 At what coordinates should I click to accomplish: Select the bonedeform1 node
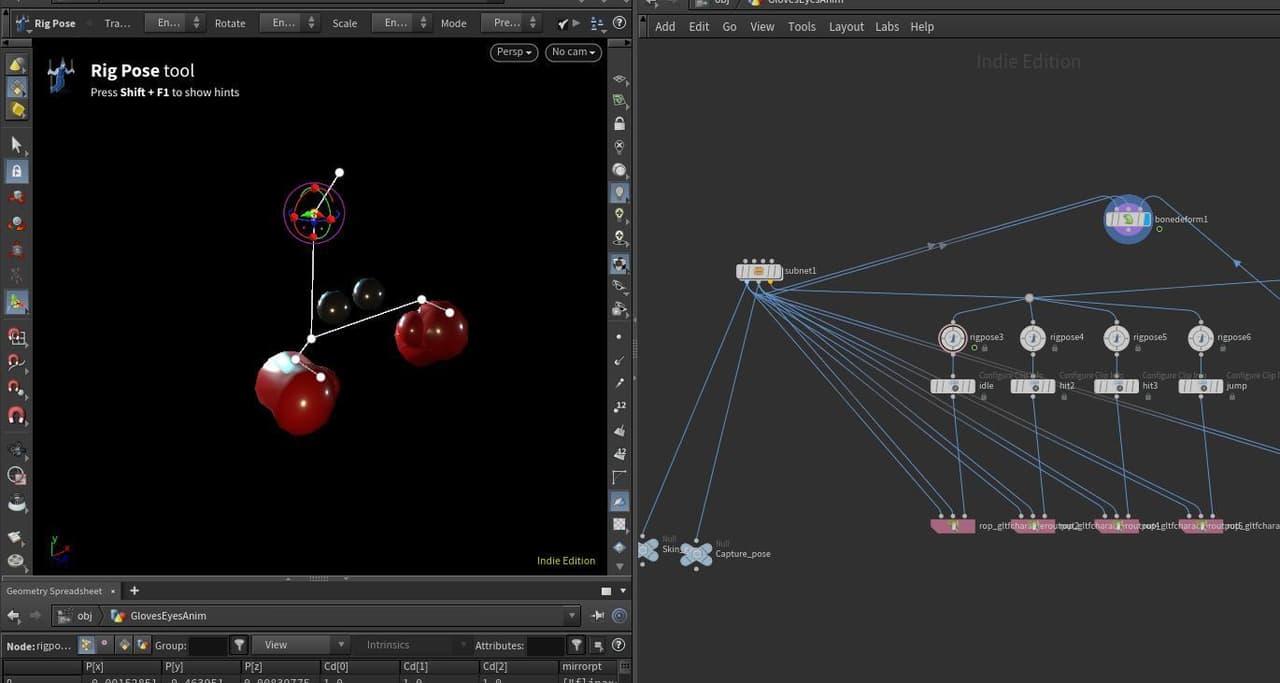(1127, 219)
